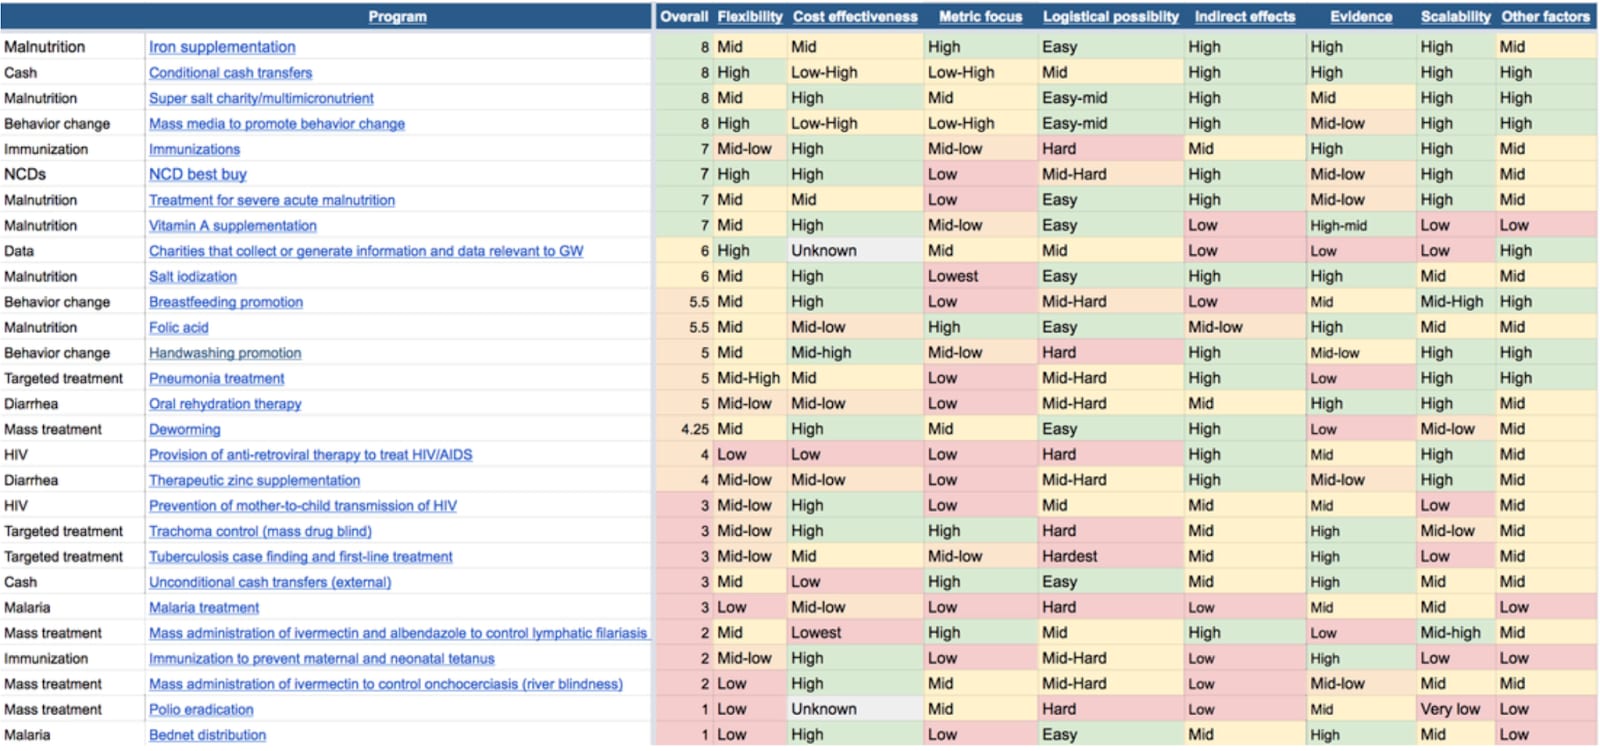The image size is (1600, 751).
Task: Select the Indirect effects column header
Action: pyautogui.click(x=1244, y=17)
